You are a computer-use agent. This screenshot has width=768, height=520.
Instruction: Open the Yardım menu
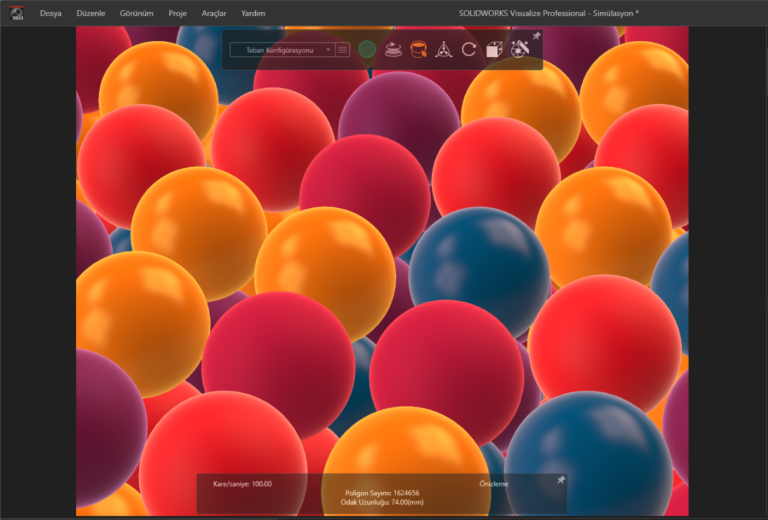pyautogui.click(x=253, y=14)
